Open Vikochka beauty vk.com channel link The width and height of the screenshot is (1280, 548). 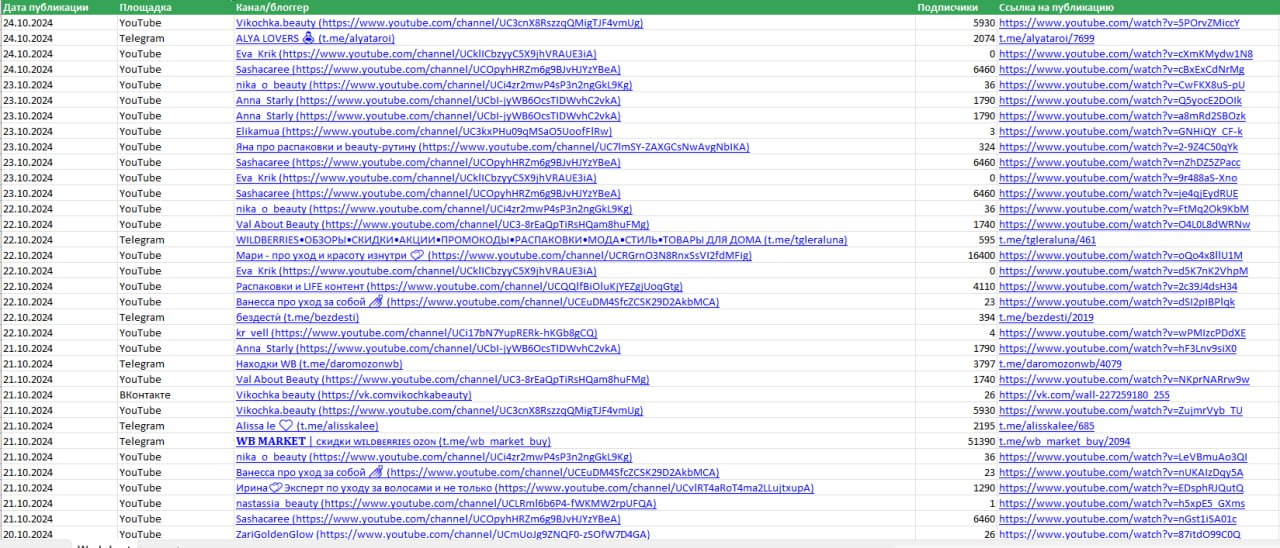coord(353,395)
